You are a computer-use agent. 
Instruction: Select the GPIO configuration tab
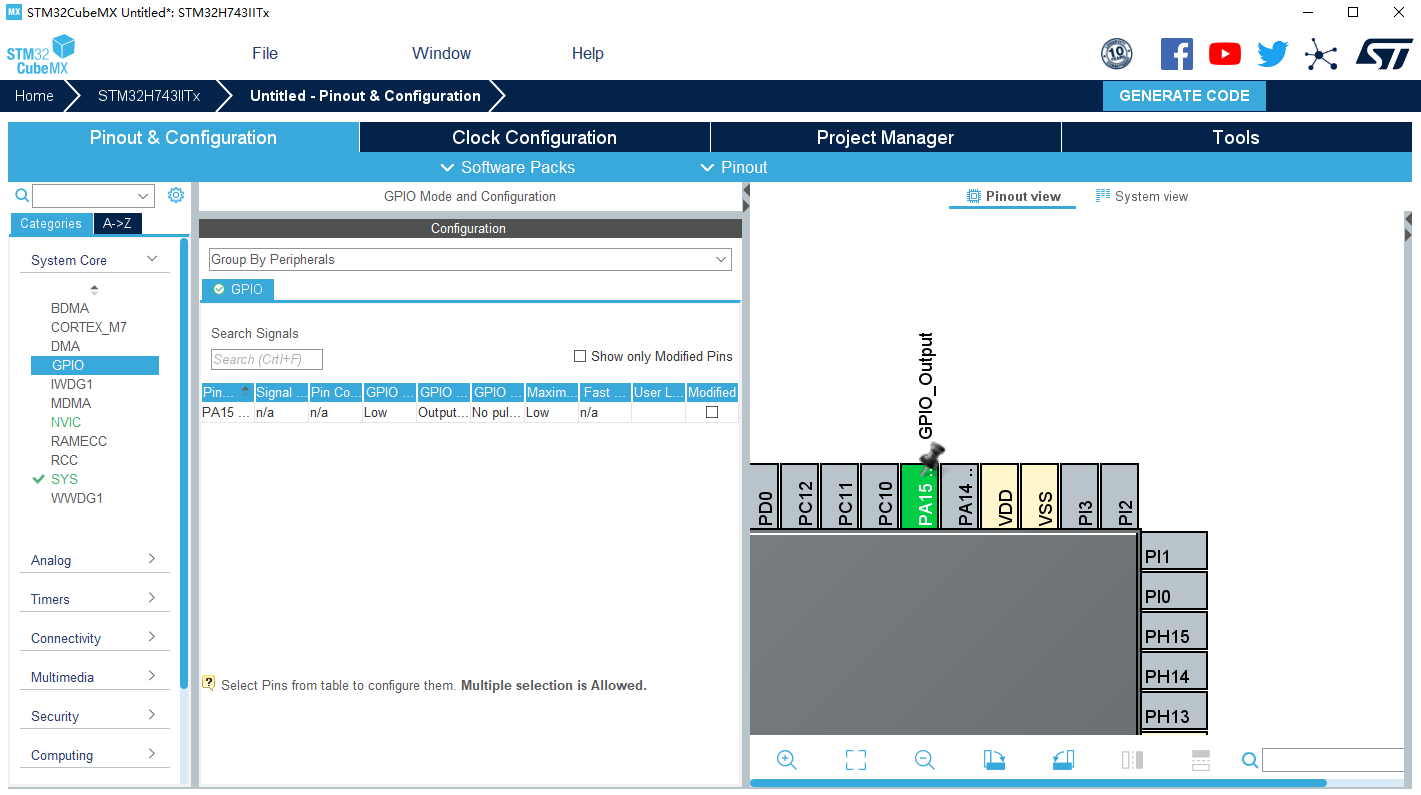click(238, 289)
